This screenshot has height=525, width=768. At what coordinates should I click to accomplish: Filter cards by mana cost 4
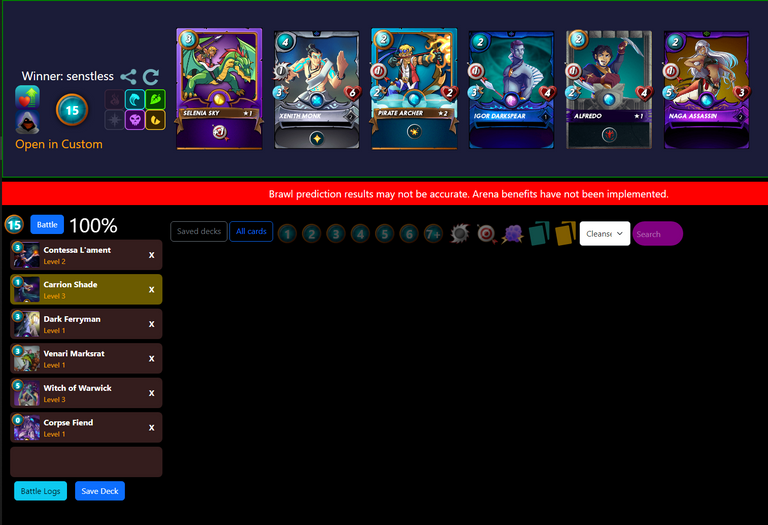click(x=360, y=234)
